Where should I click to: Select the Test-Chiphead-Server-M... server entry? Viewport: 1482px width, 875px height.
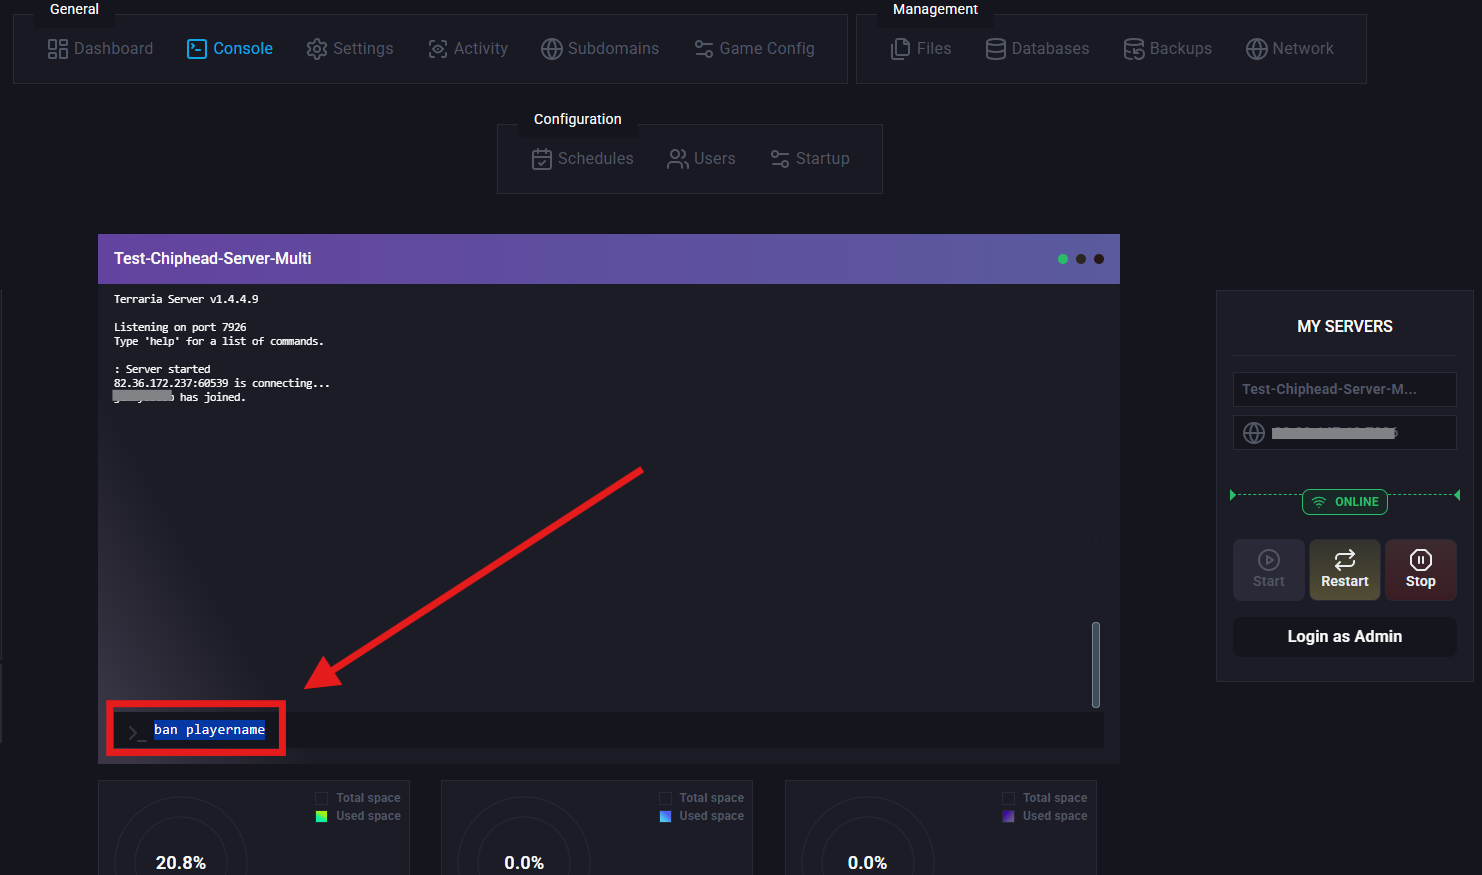coord(1345,389)
